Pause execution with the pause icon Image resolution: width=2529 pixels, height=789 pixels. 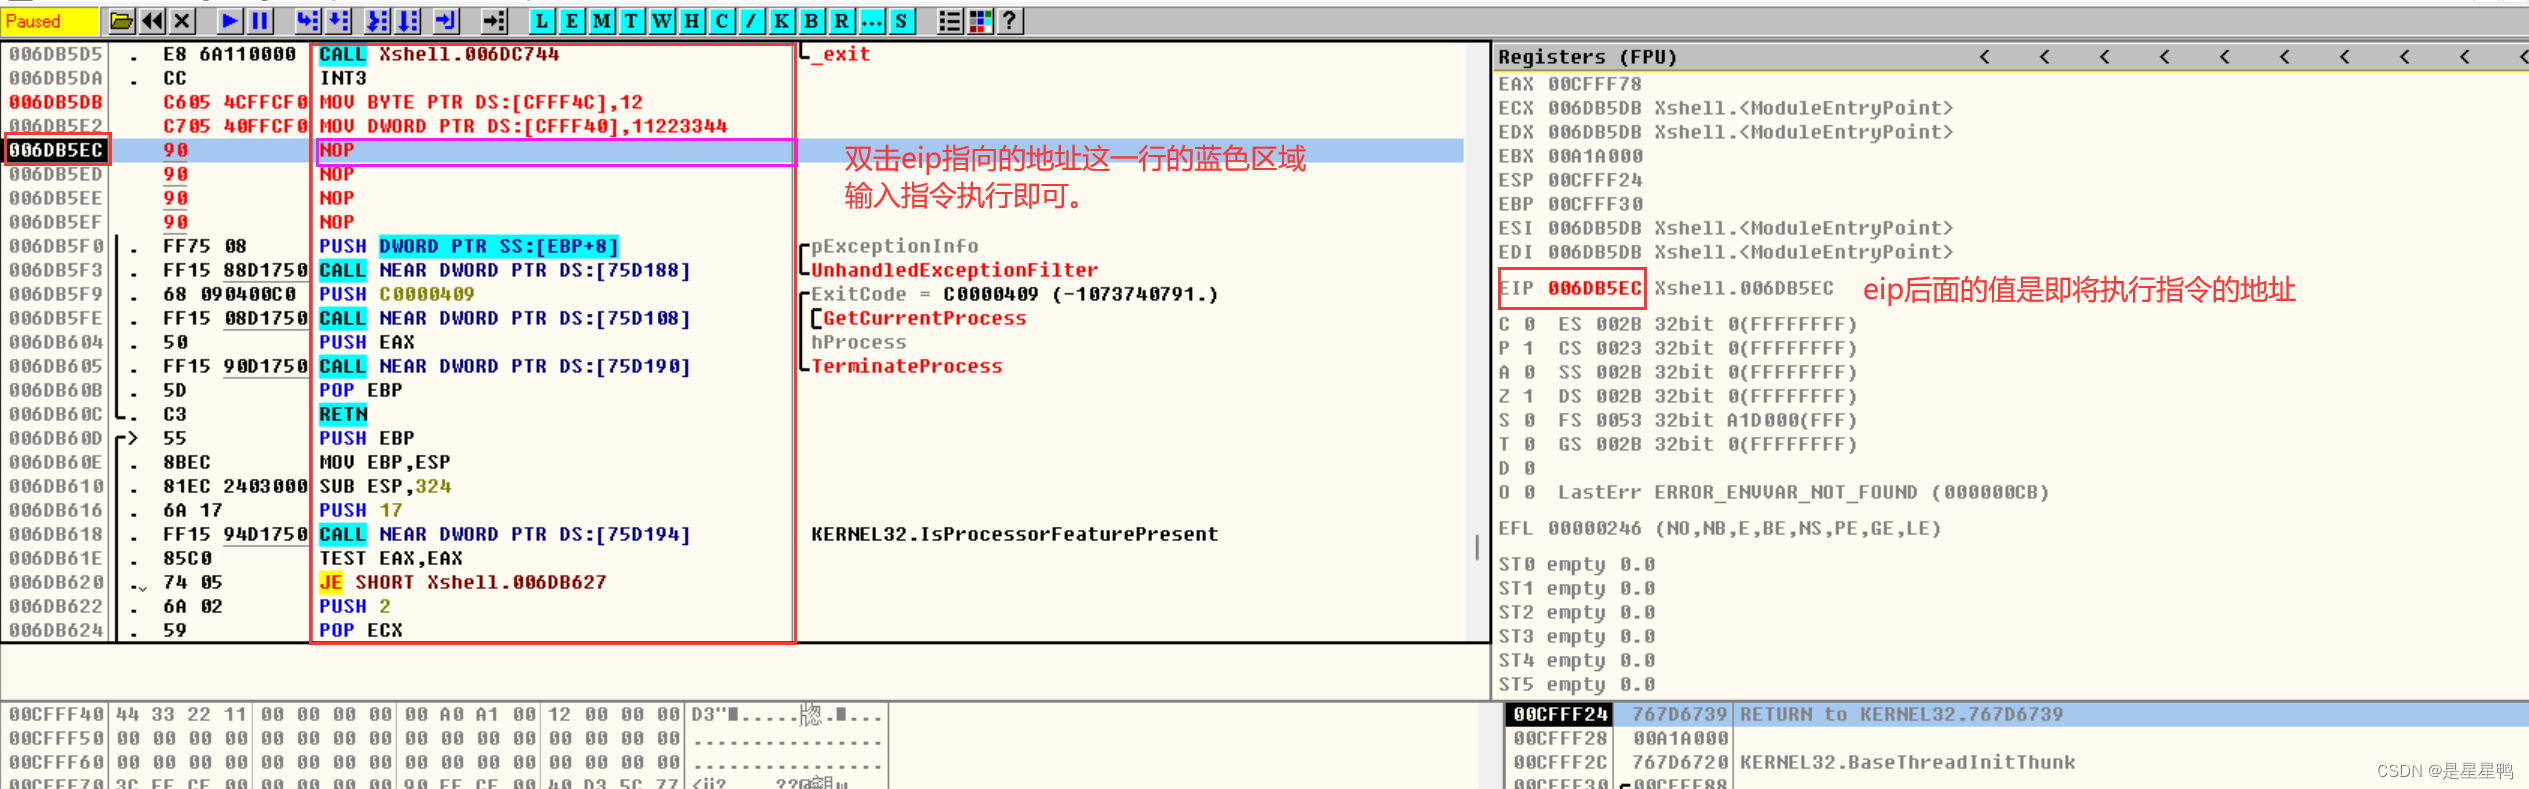(x=260, y=21)
